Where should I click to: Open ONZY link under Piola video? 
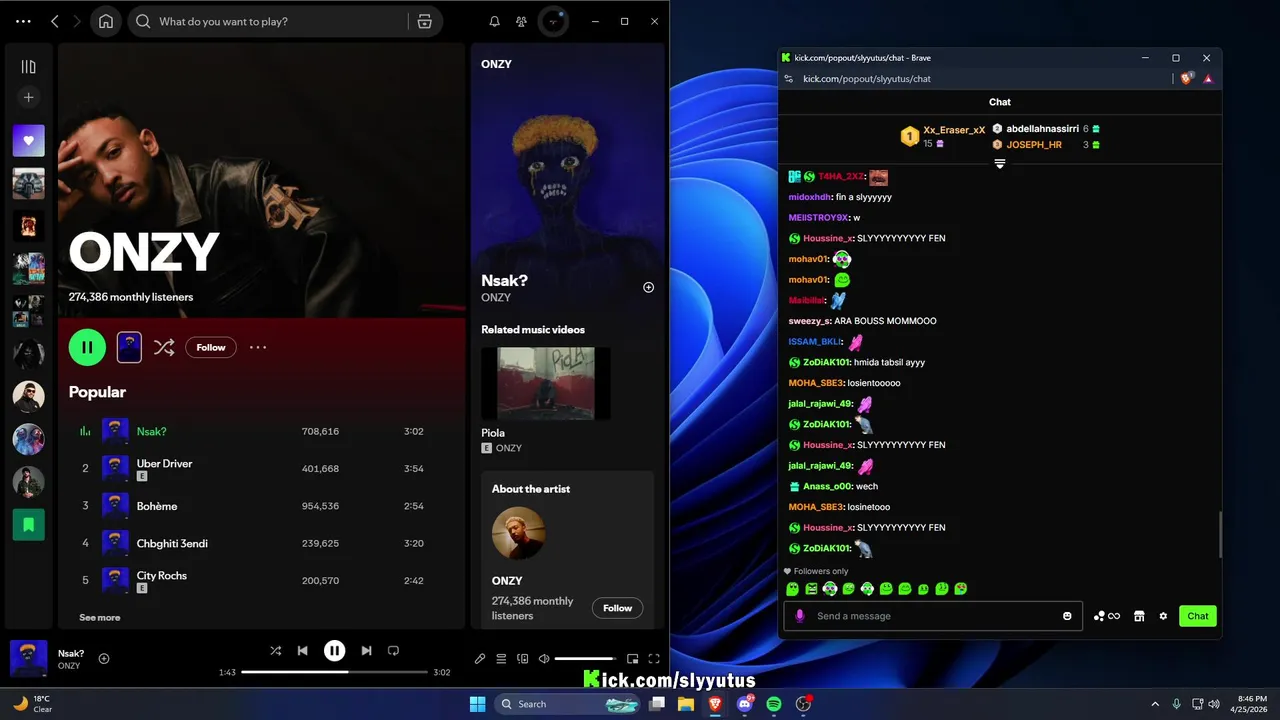pos(508,448)
